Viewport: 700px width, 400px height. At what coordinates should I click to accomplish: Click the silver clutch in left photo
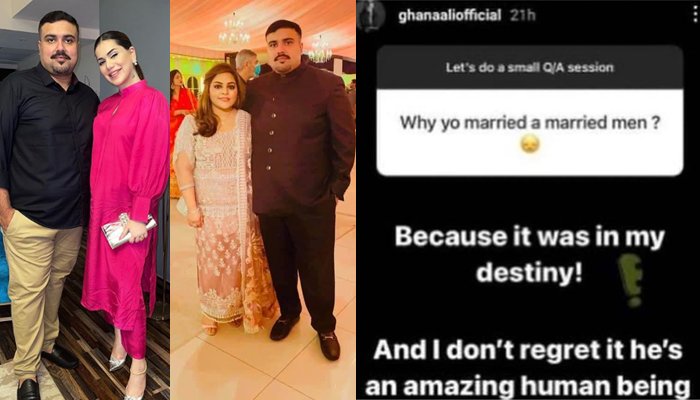click(x=129, y=229)
